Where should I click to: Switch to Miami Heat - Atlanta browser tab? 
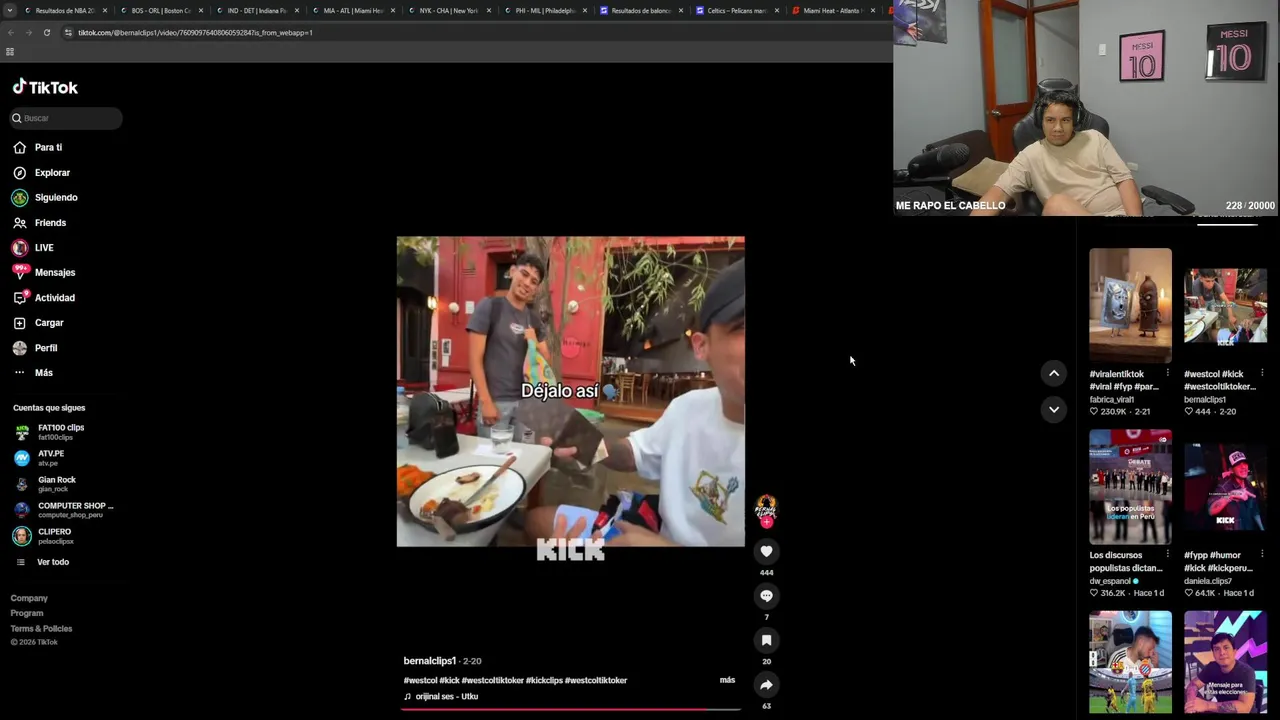(x=832, y=11)
